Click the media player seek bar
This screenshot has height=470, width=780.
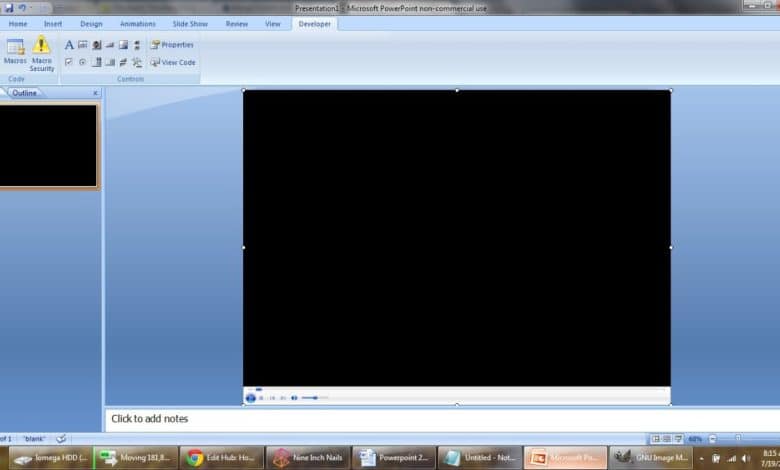(457, 389)
